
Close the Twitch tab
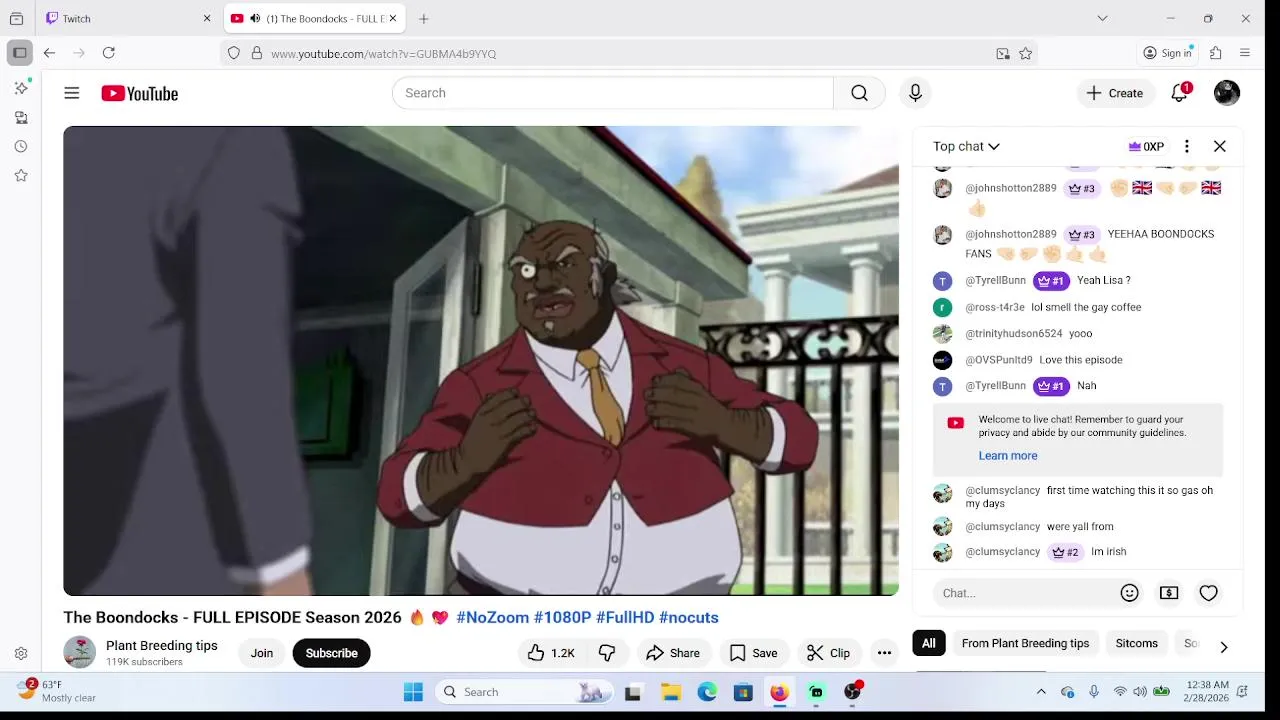pos(207,18)
